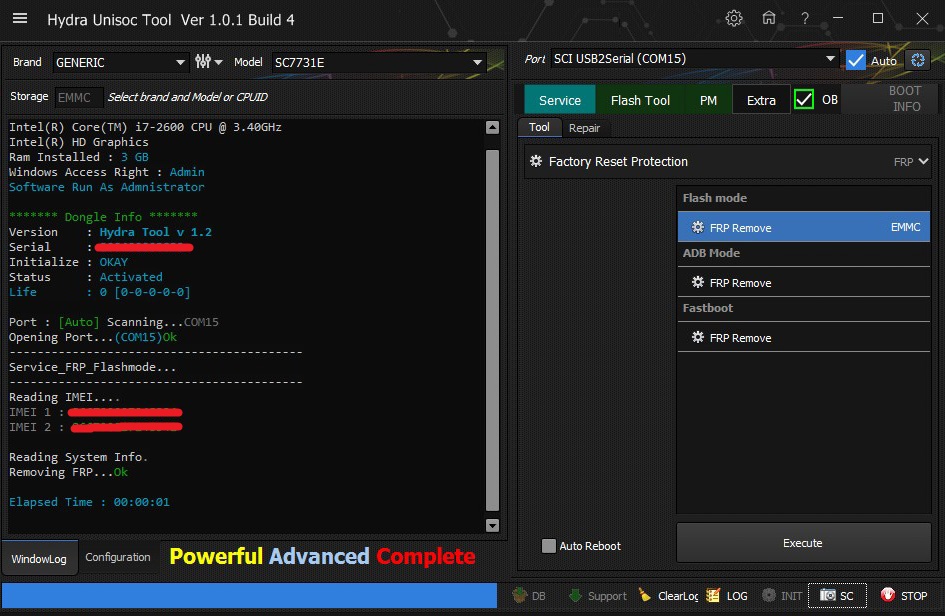Take screenshot with SC camera icon
945x616 pixels.
pos(828,596)
